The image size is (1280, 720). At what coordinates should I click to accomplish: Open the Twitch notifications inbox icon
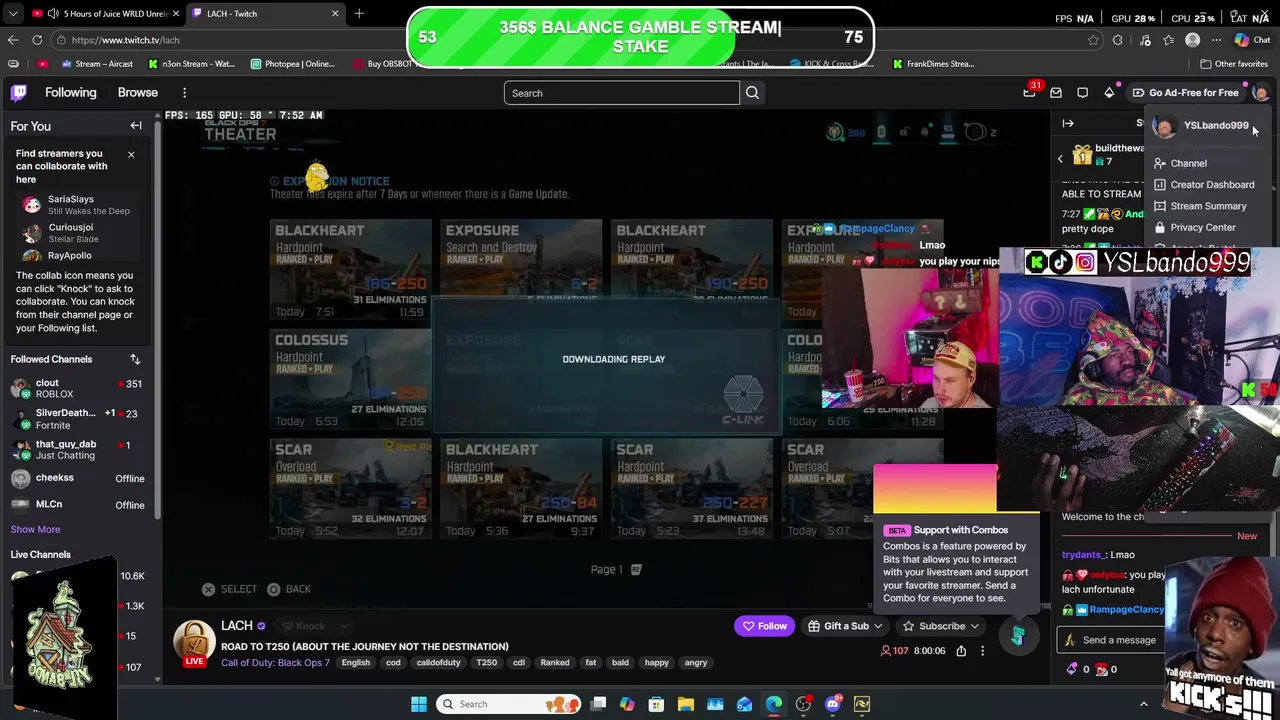click(1056, 93)
